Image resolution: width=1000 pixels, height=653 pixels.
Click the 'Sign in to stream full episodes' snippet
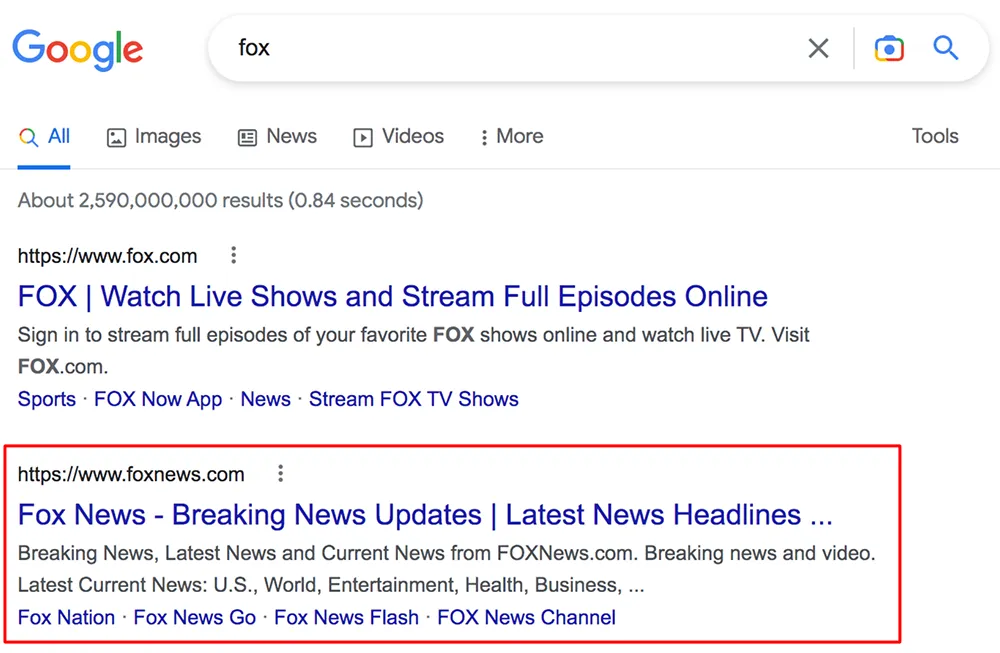(413, 351)
